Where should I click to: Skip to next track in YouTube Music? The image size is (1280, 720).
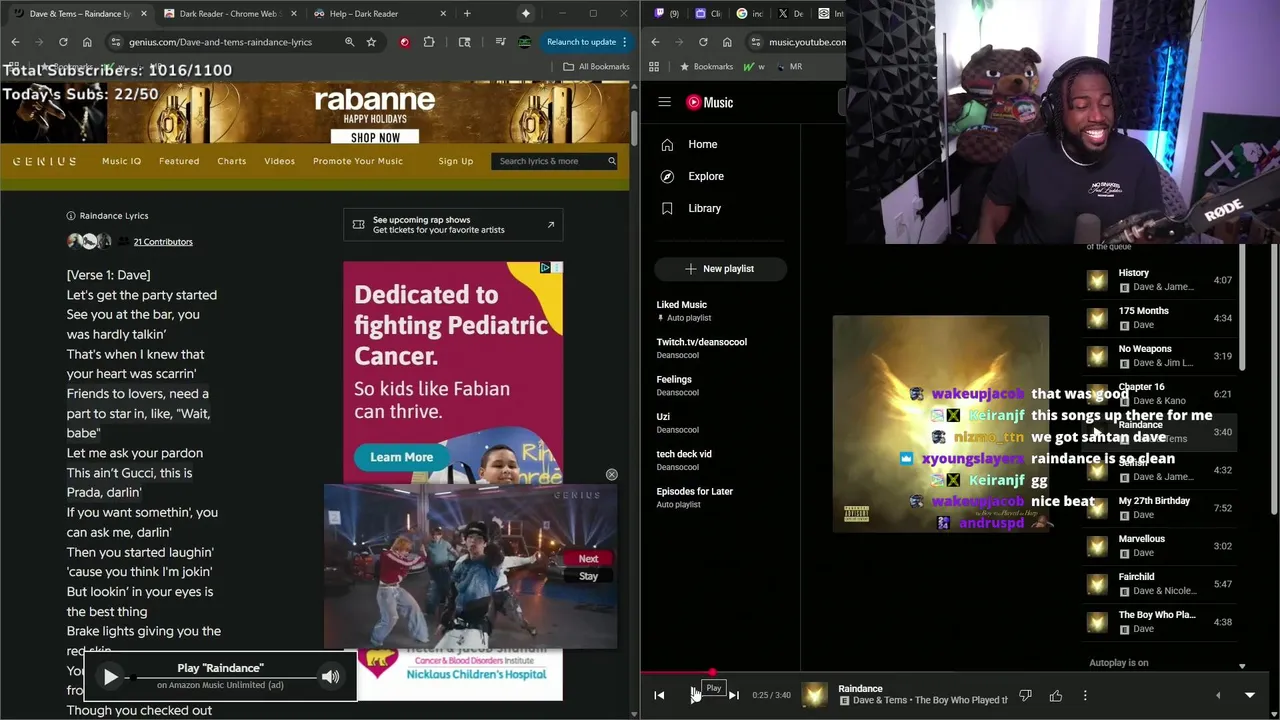733,695
